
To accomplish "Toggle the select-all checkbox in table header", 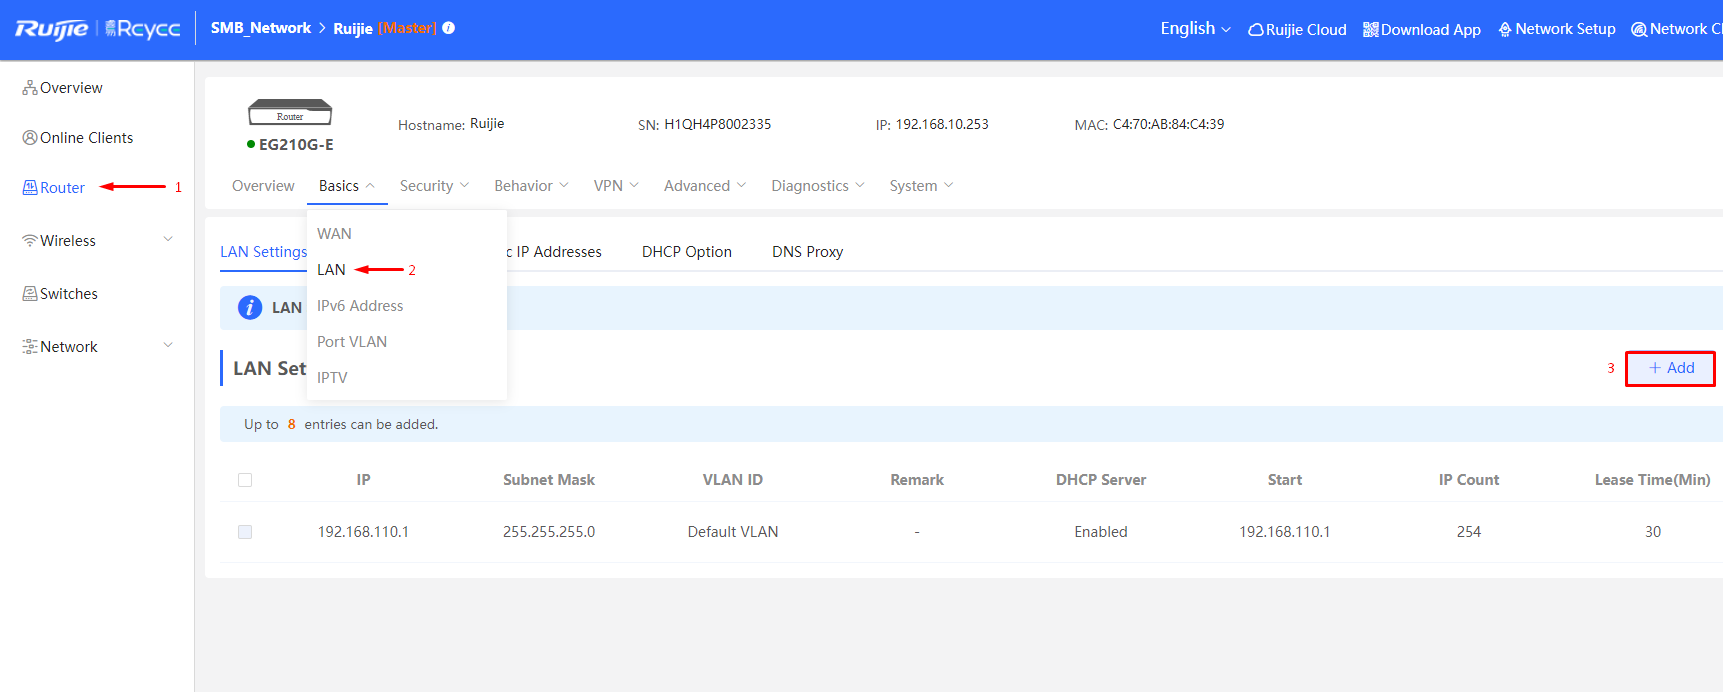I will [x=245, y=480].
